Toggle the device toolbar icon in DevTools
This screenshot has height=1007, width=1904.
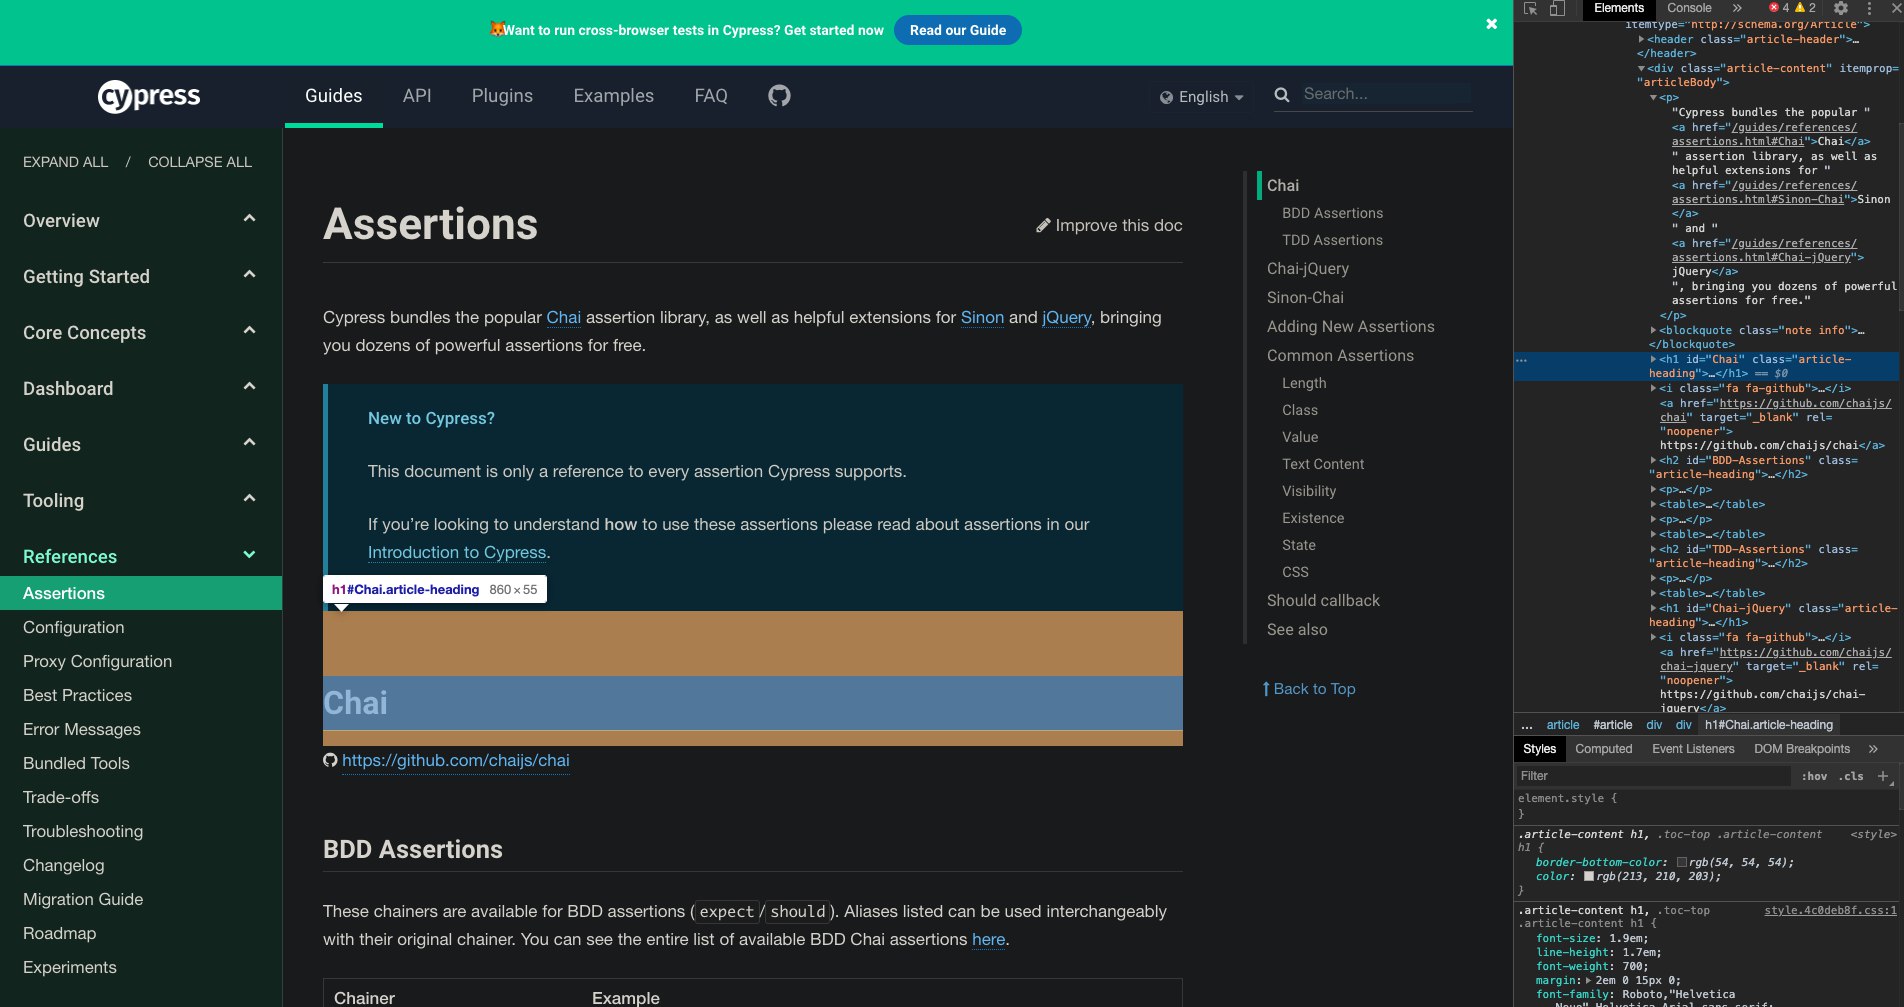click(x=1557, y=8)
